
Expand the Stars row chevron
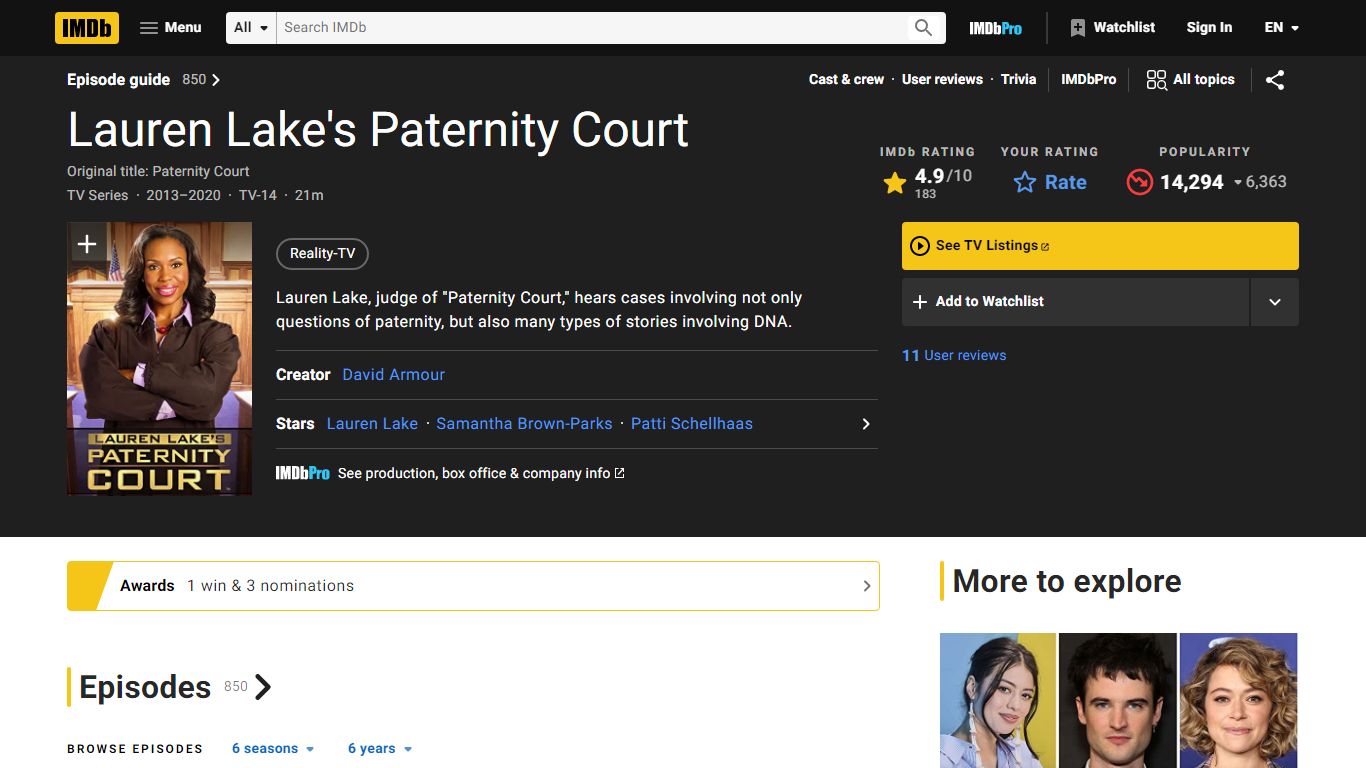(x=866, y=424)
